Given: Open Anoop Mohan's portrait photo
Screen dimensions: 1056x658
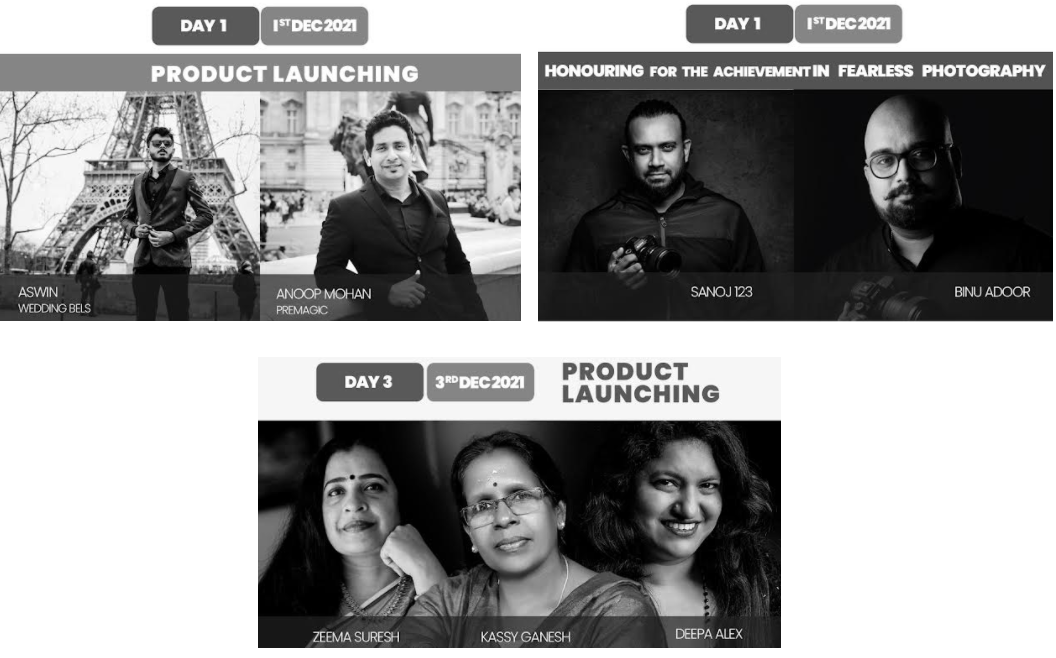Looking at the screenshot, I should [391, 205].
